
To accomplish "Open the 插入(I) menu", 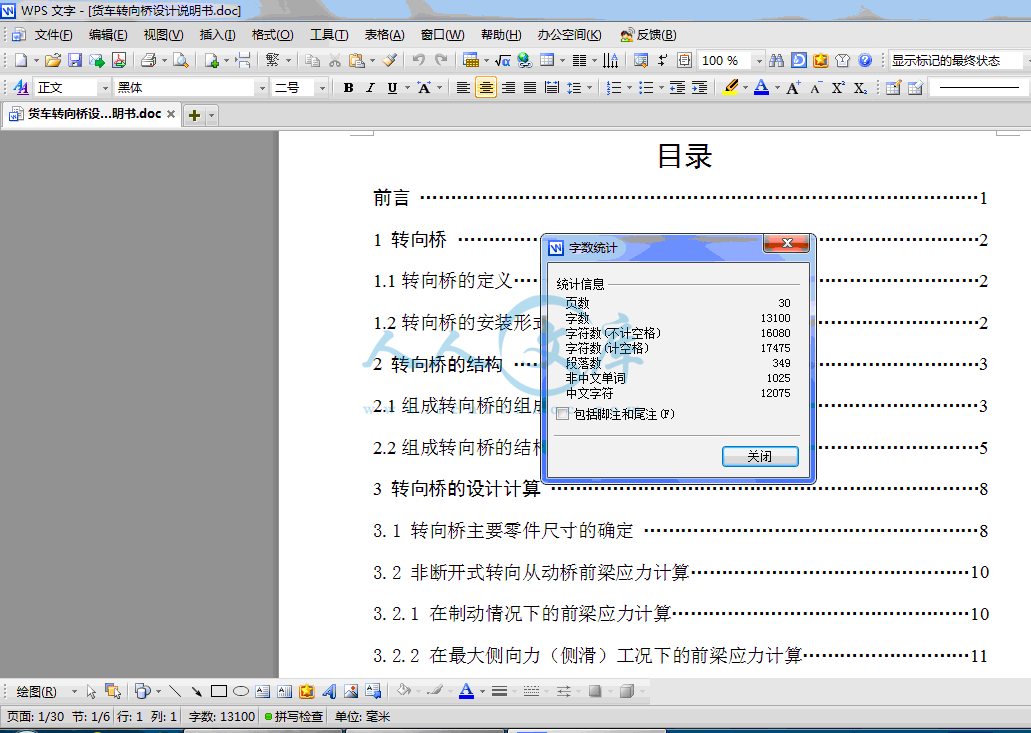I will point(218,35).
